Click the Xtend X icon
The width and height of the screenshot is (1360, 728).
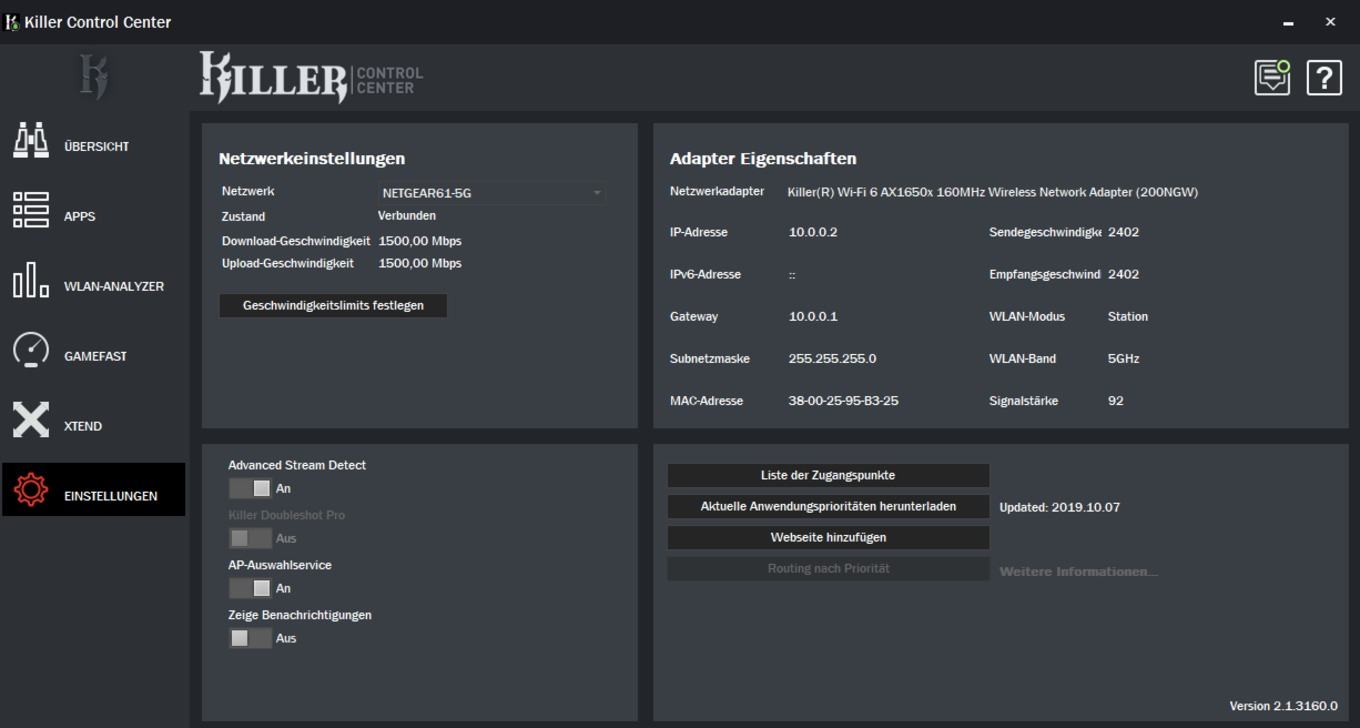coord(31,420)
